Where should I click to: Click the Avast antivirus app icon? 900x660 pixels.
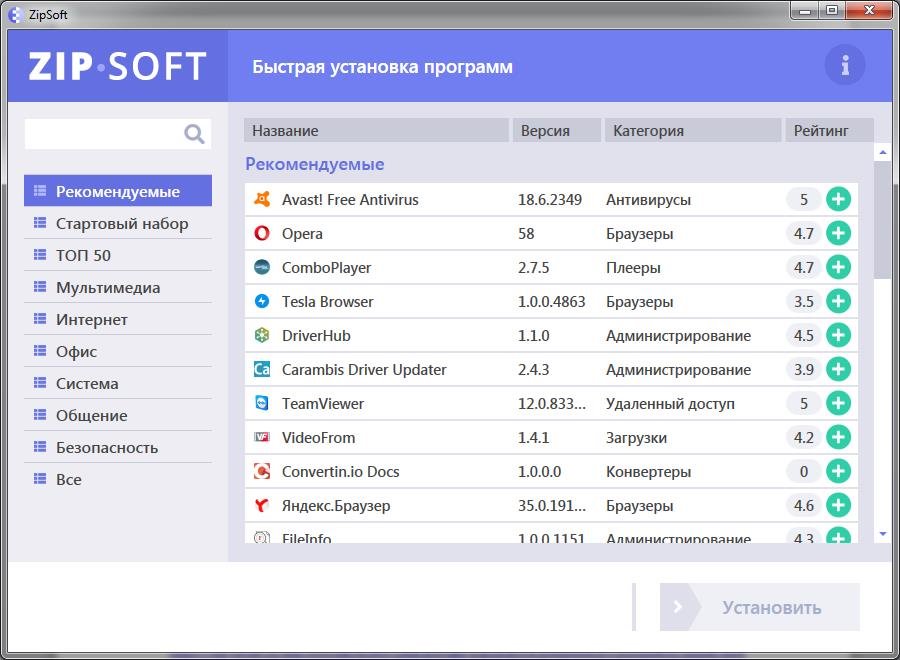pos(262,199)
